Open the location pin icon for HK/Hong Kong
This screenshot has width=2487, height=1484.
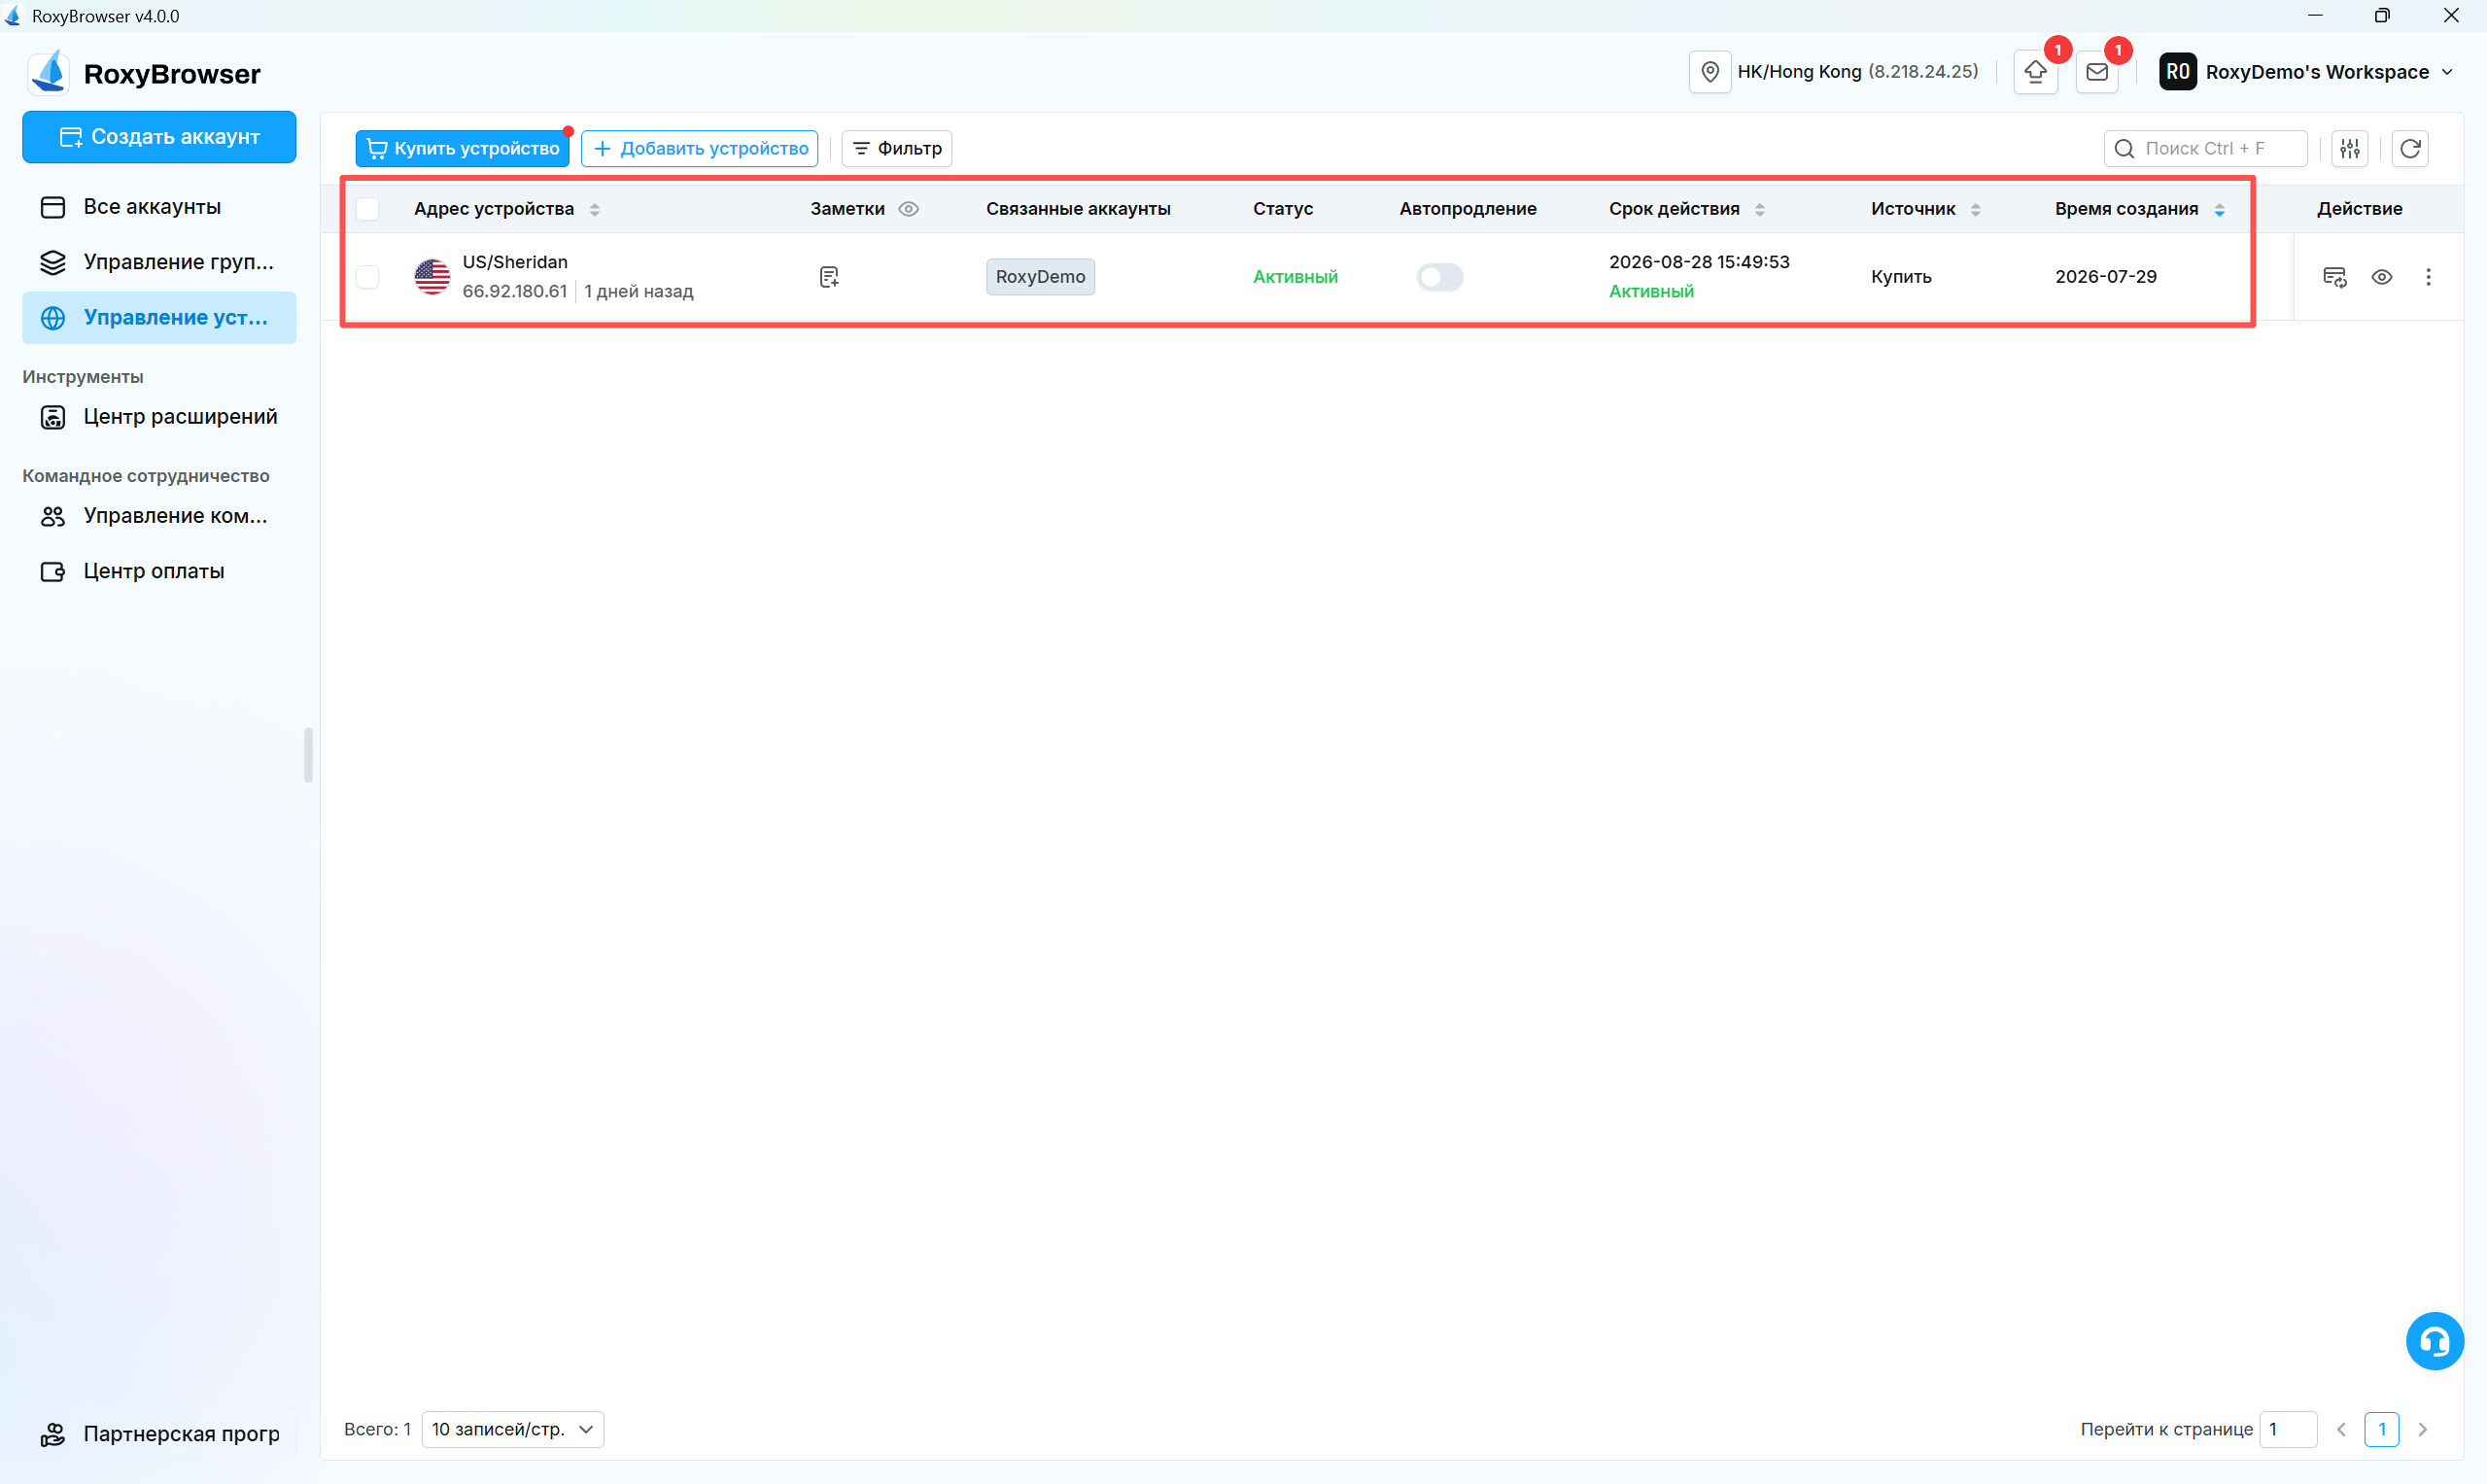[x=1710, y=72]
